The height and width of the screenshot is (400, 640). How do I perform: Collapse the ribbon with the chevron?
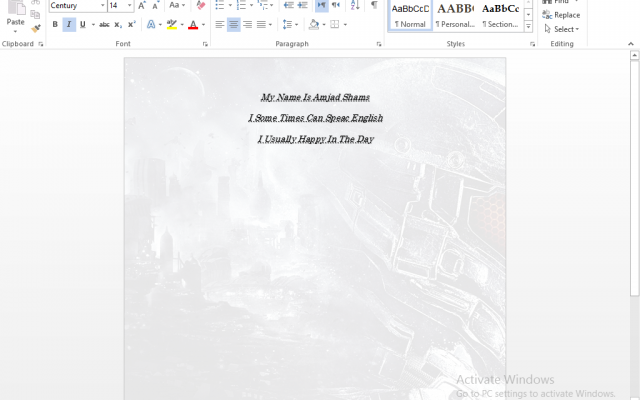click(631, 44)
